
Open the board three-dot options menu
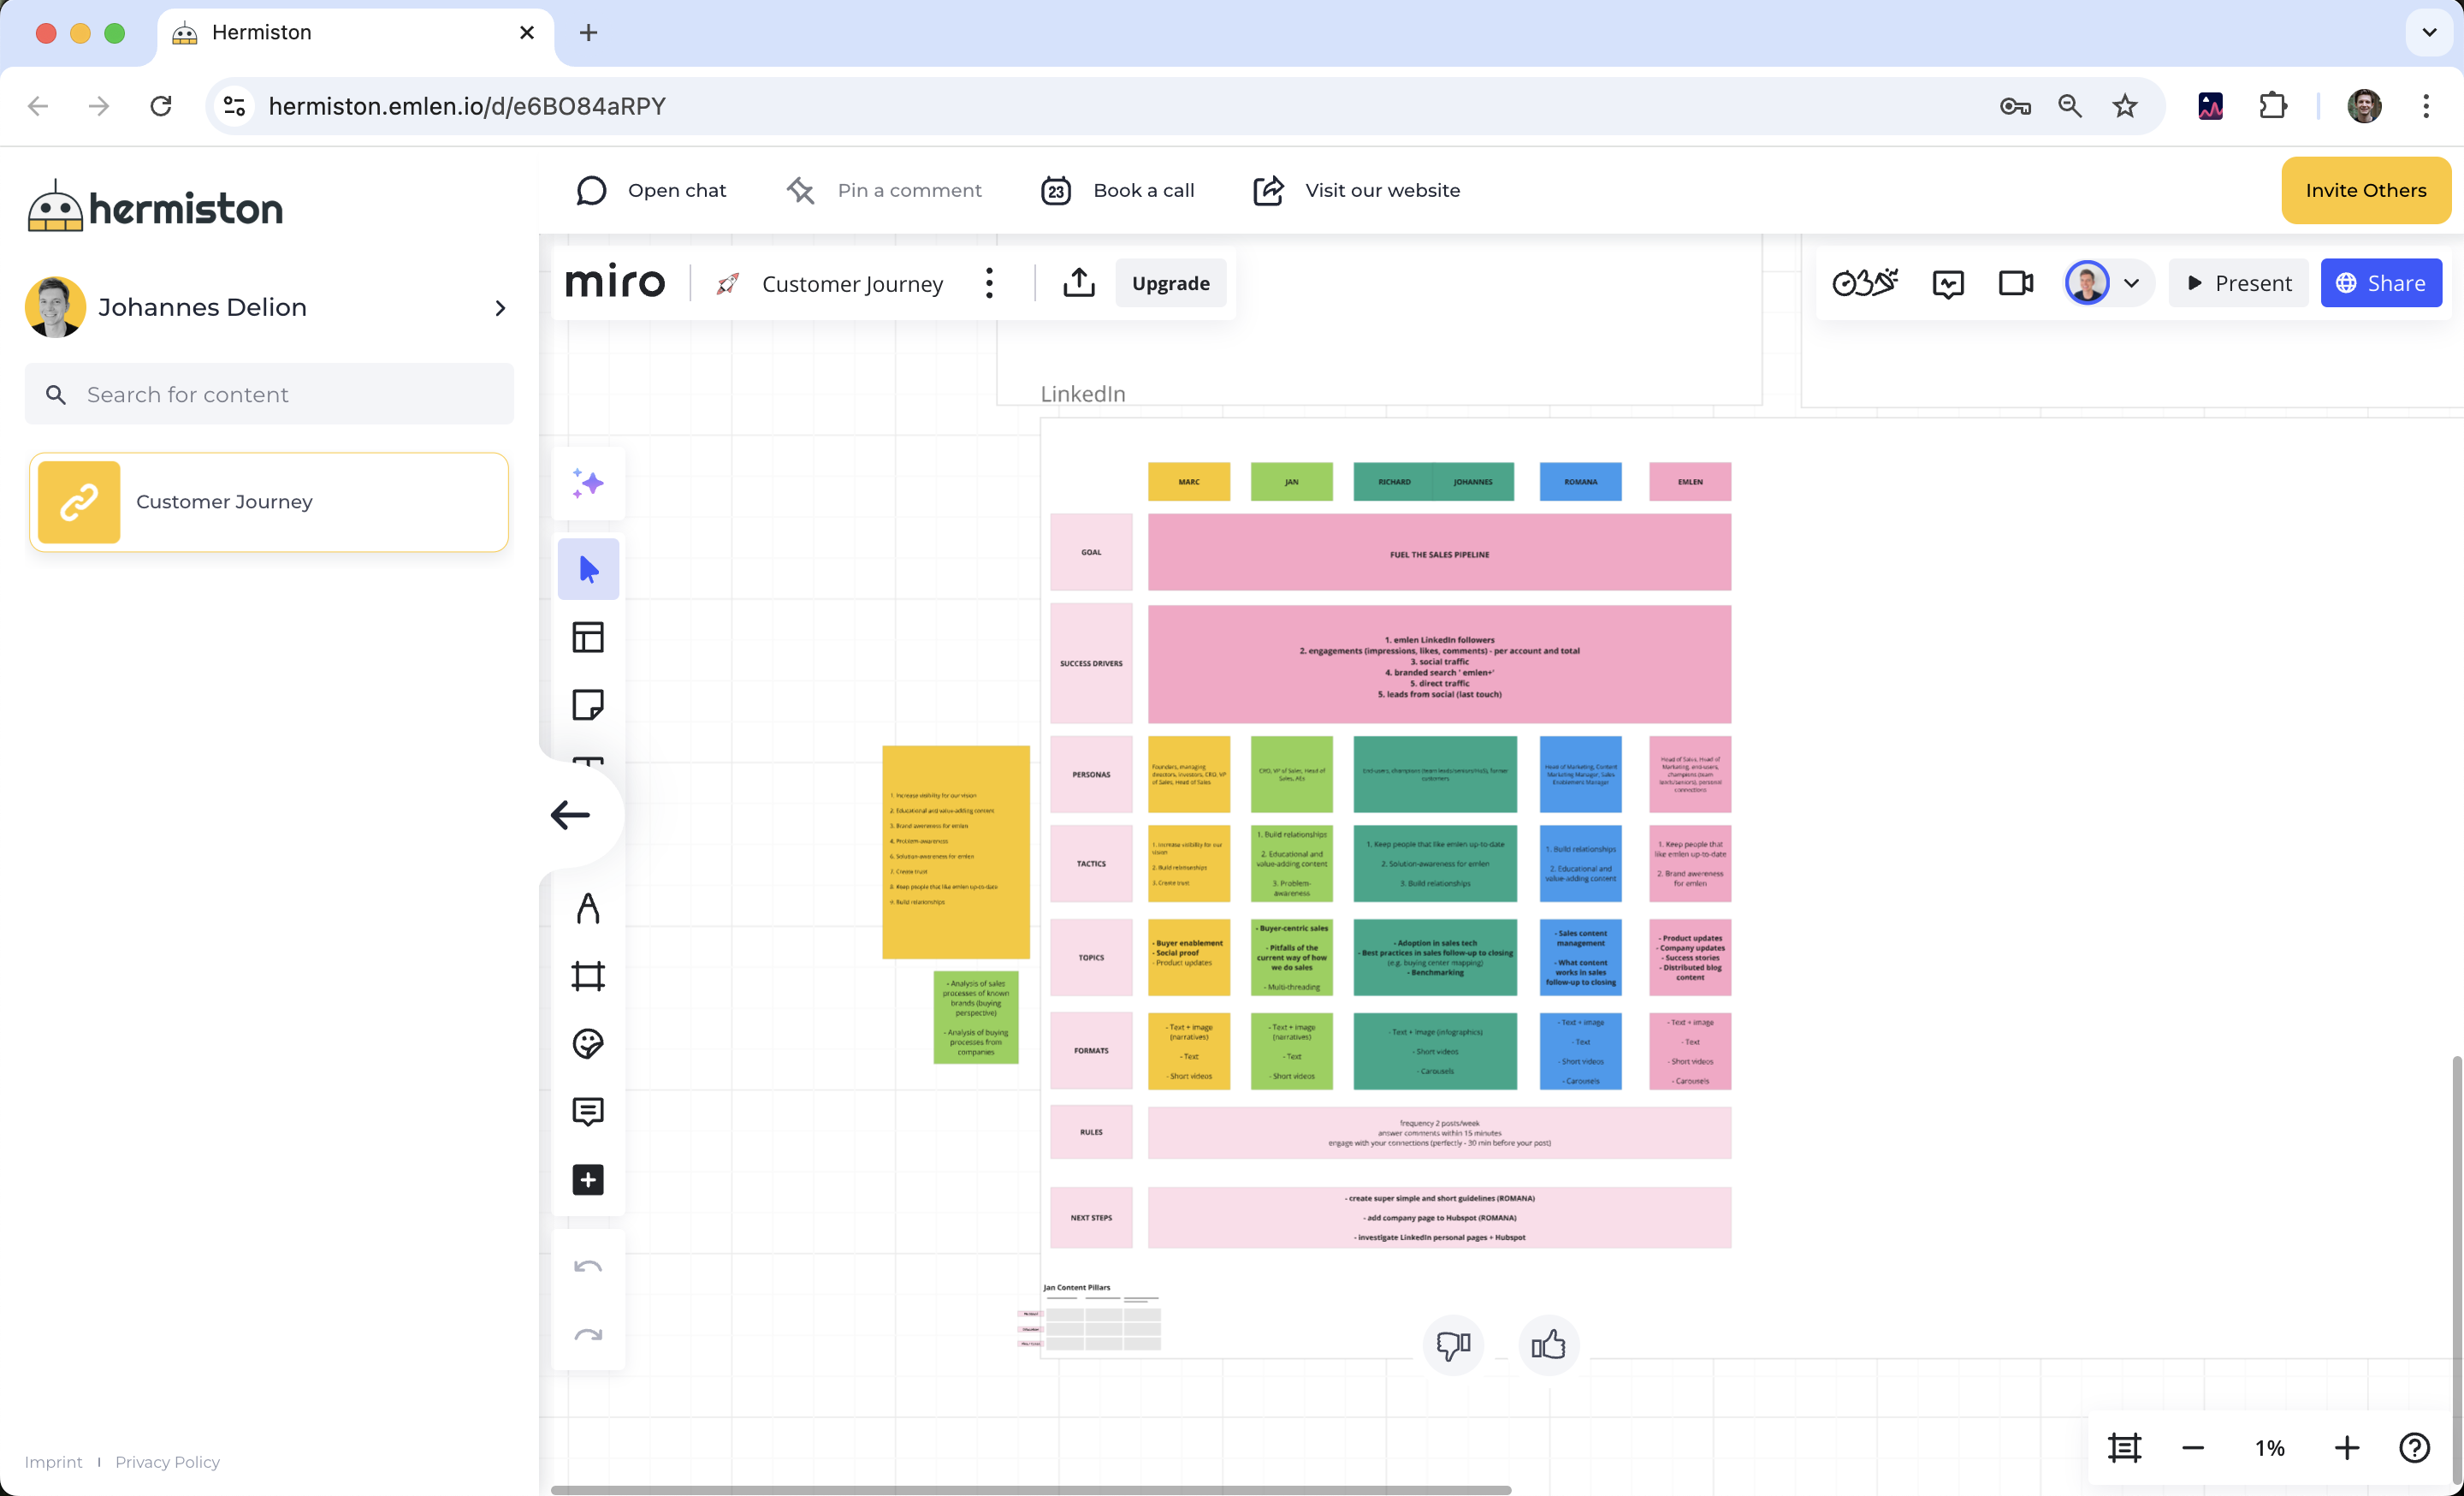tap(989, 283)
